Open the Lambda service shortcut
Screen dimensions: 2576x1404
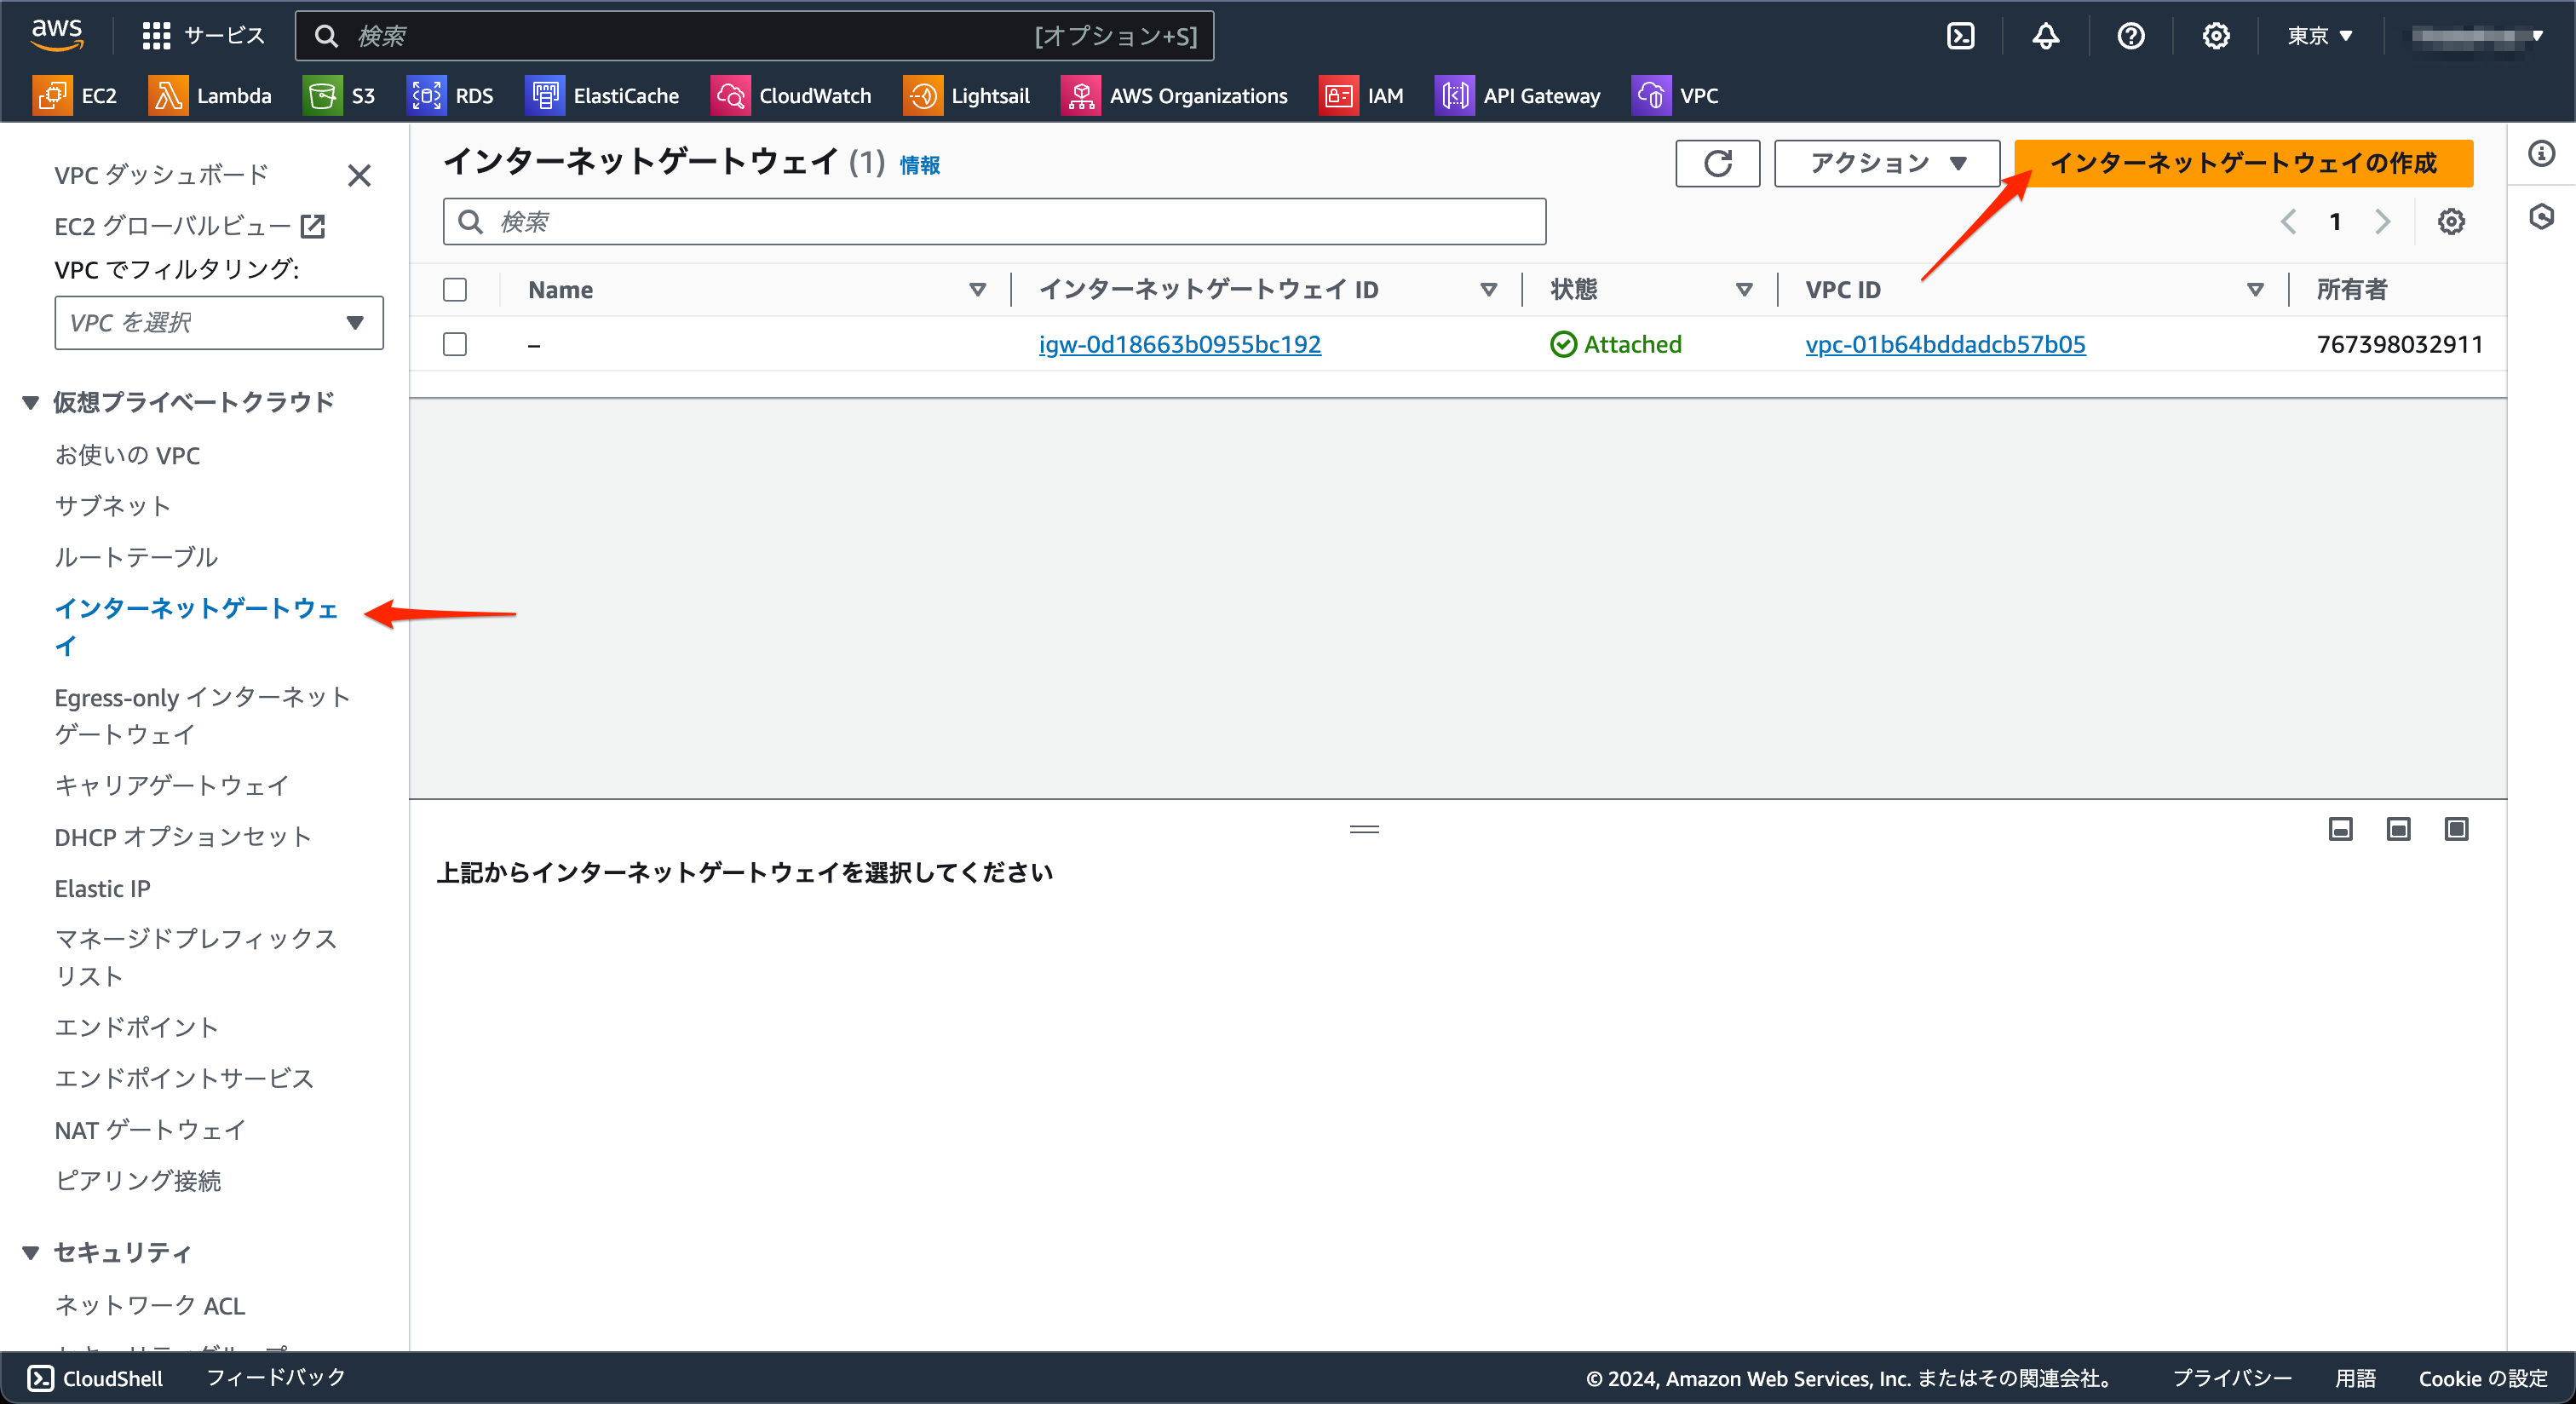point(212,95)
